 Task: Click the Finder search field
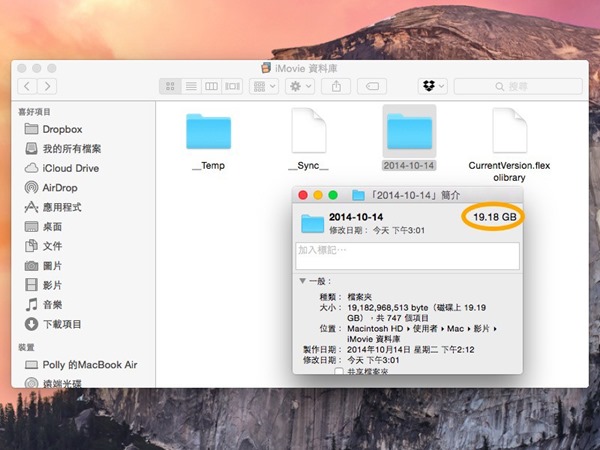tap(518, 86)
